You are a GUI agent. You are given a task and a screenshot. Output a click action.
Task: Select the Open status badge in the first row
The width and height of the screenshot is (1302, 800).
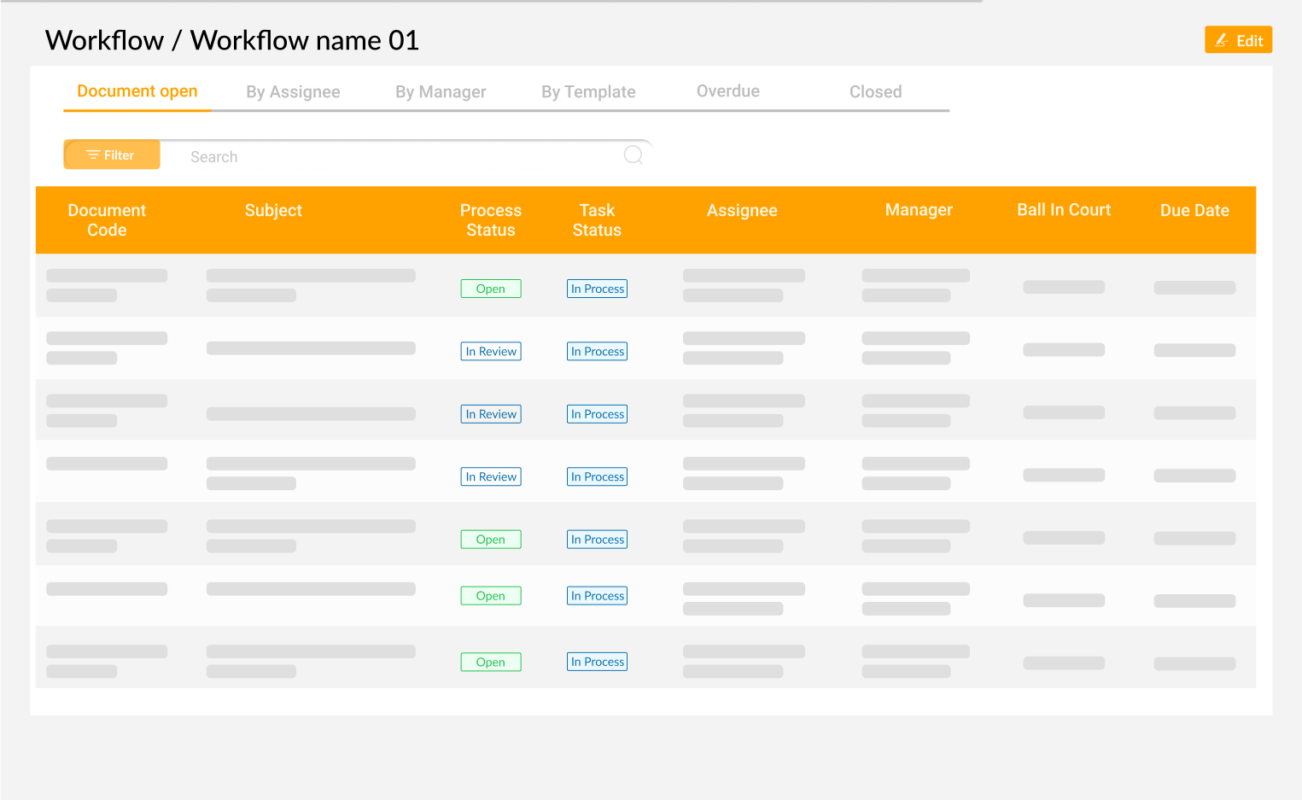pyautogui.click(x=490, y=288)
